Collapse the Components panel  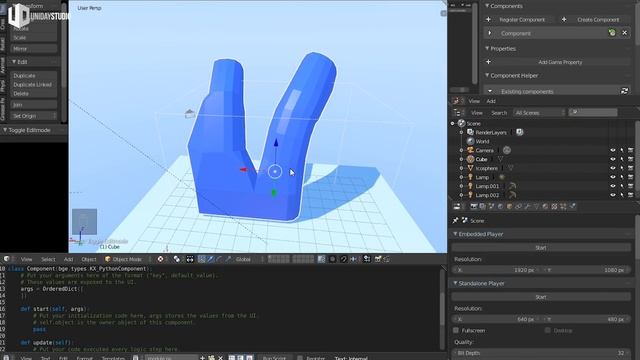tap(487, 6)
